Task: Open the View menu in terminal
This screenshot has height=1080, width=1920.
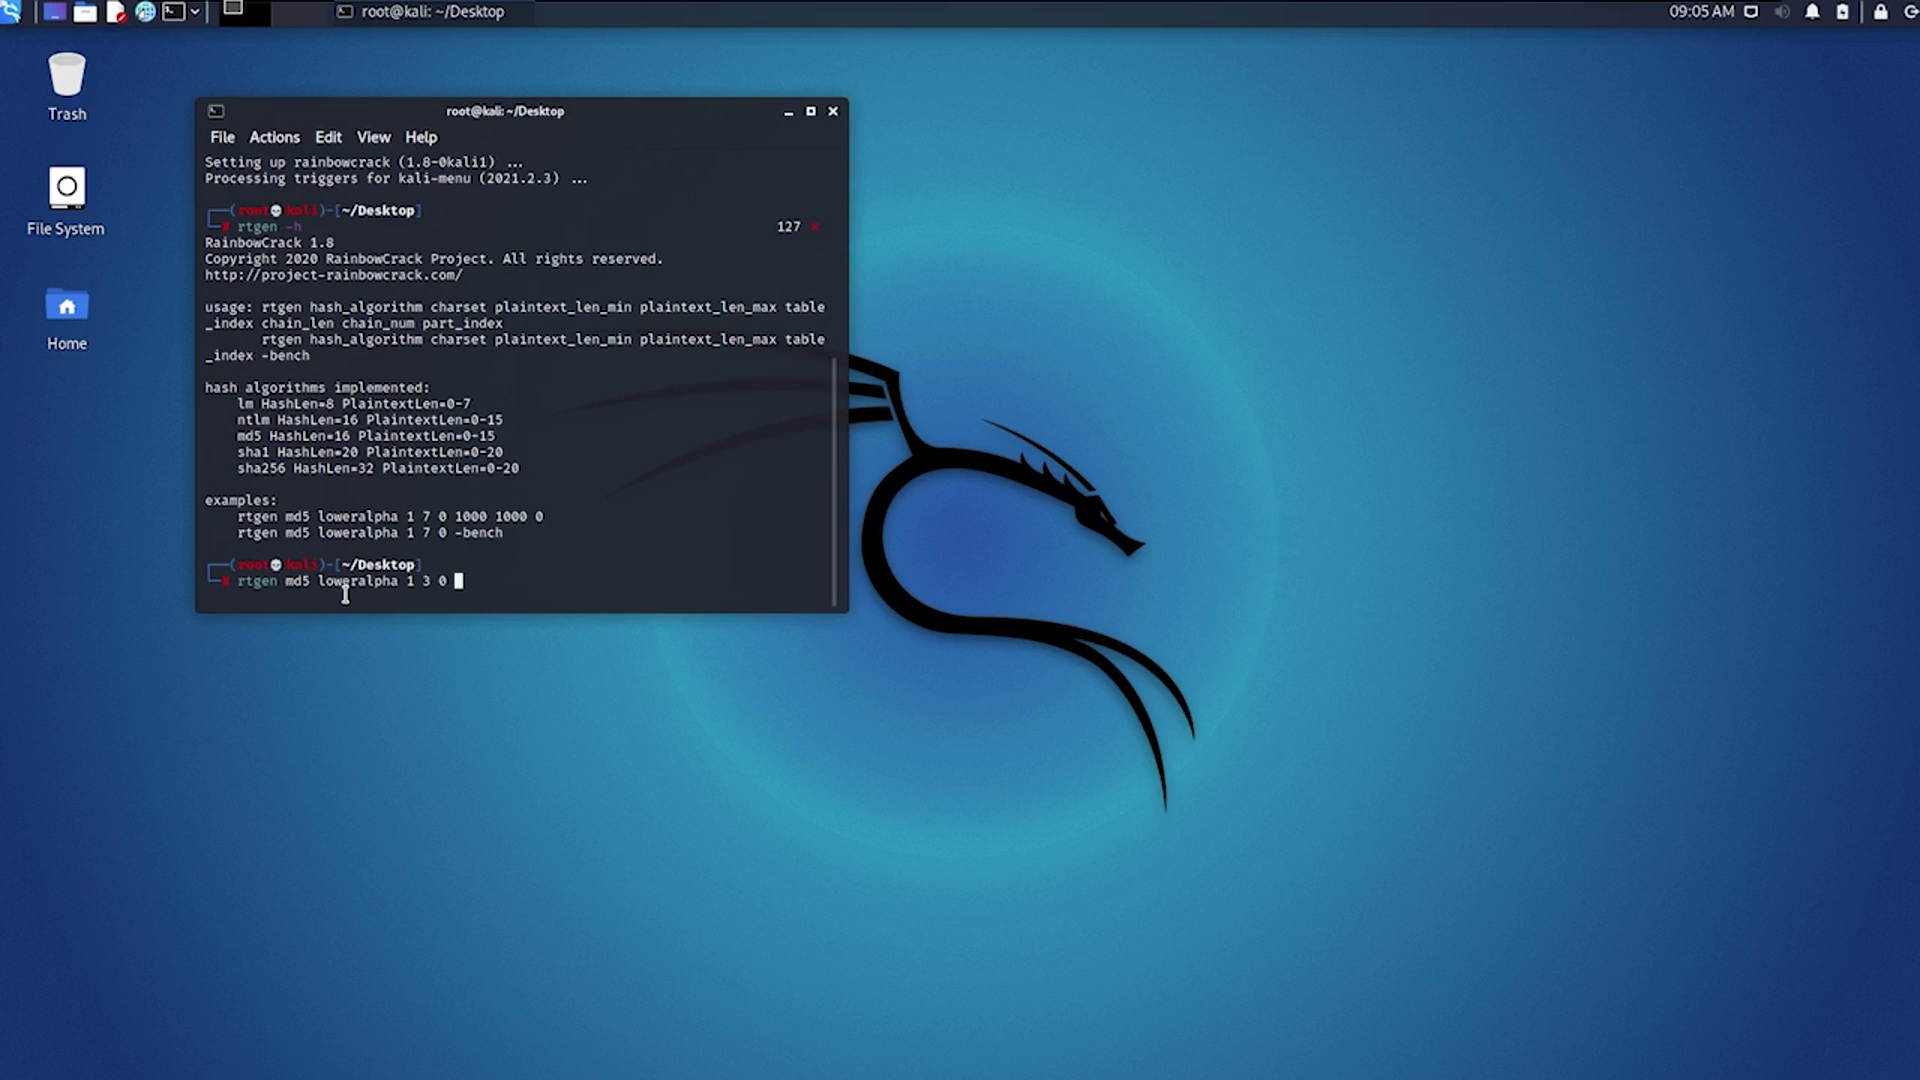Action: [x=373, y=137]
